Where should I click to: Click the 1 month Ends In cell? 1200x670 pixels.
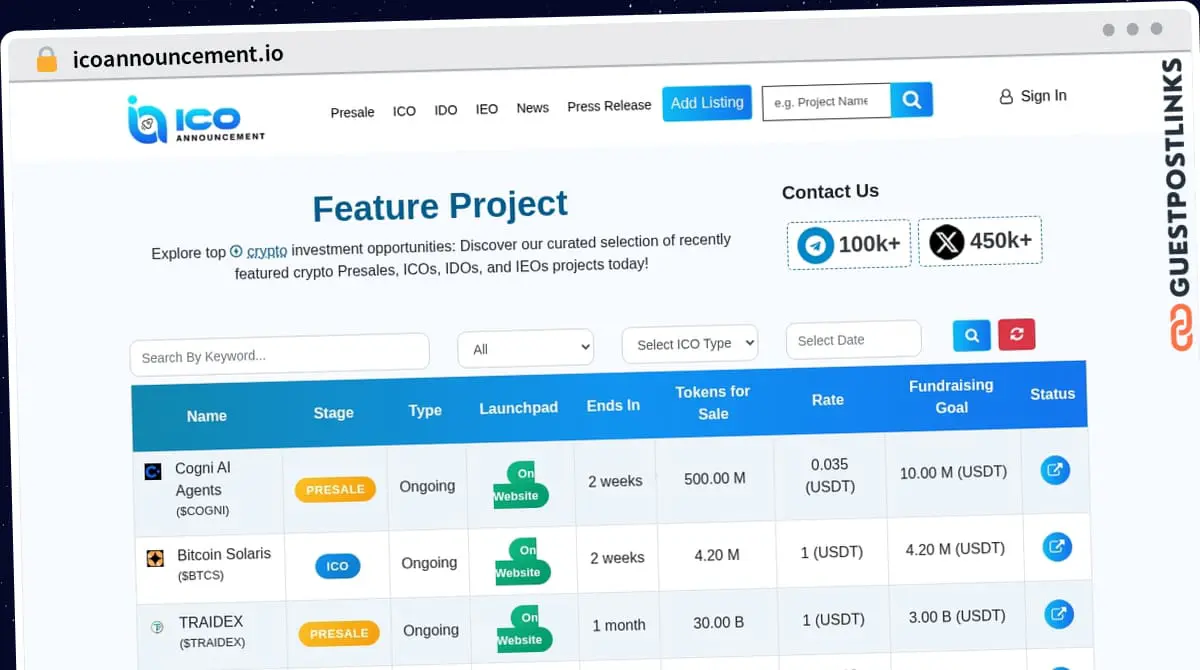click(619, 625)
